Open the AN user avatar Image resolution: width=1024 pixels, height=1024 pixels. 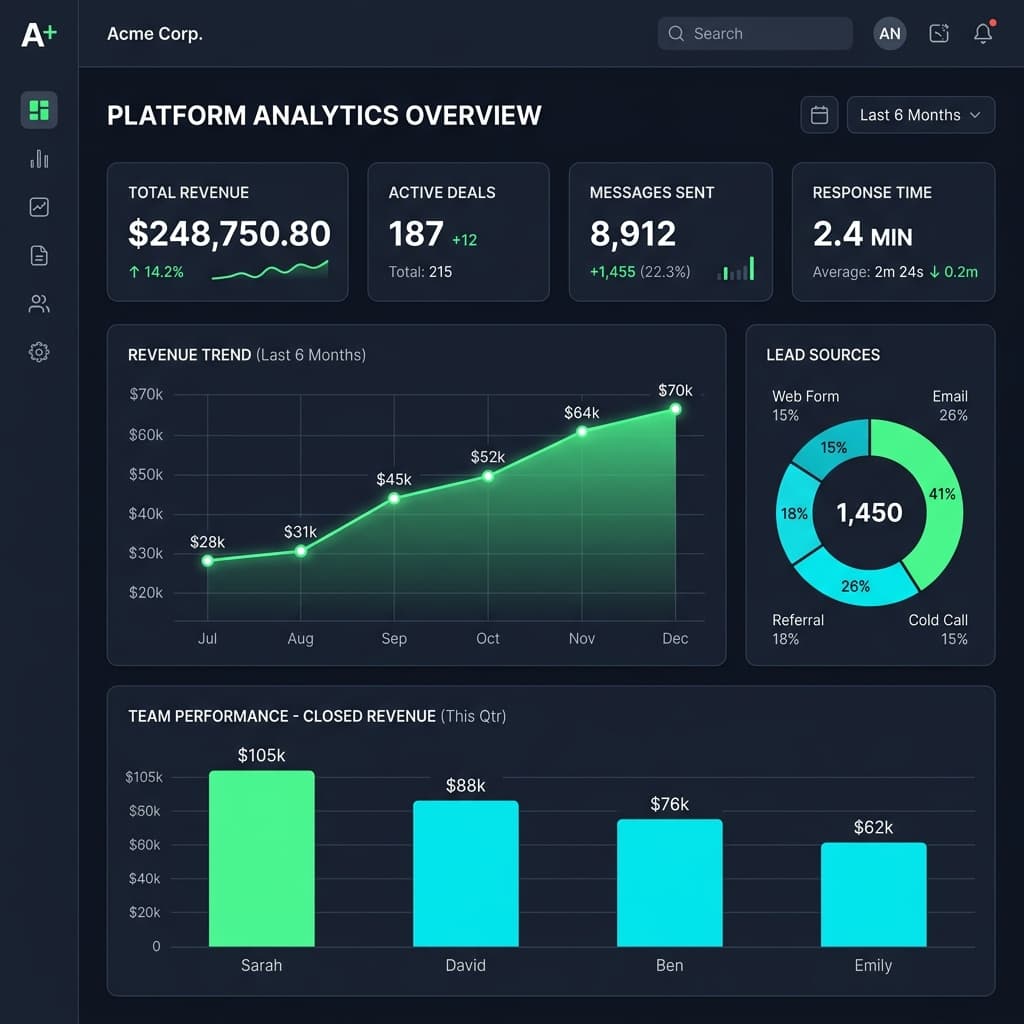click(x=889, y=33)
